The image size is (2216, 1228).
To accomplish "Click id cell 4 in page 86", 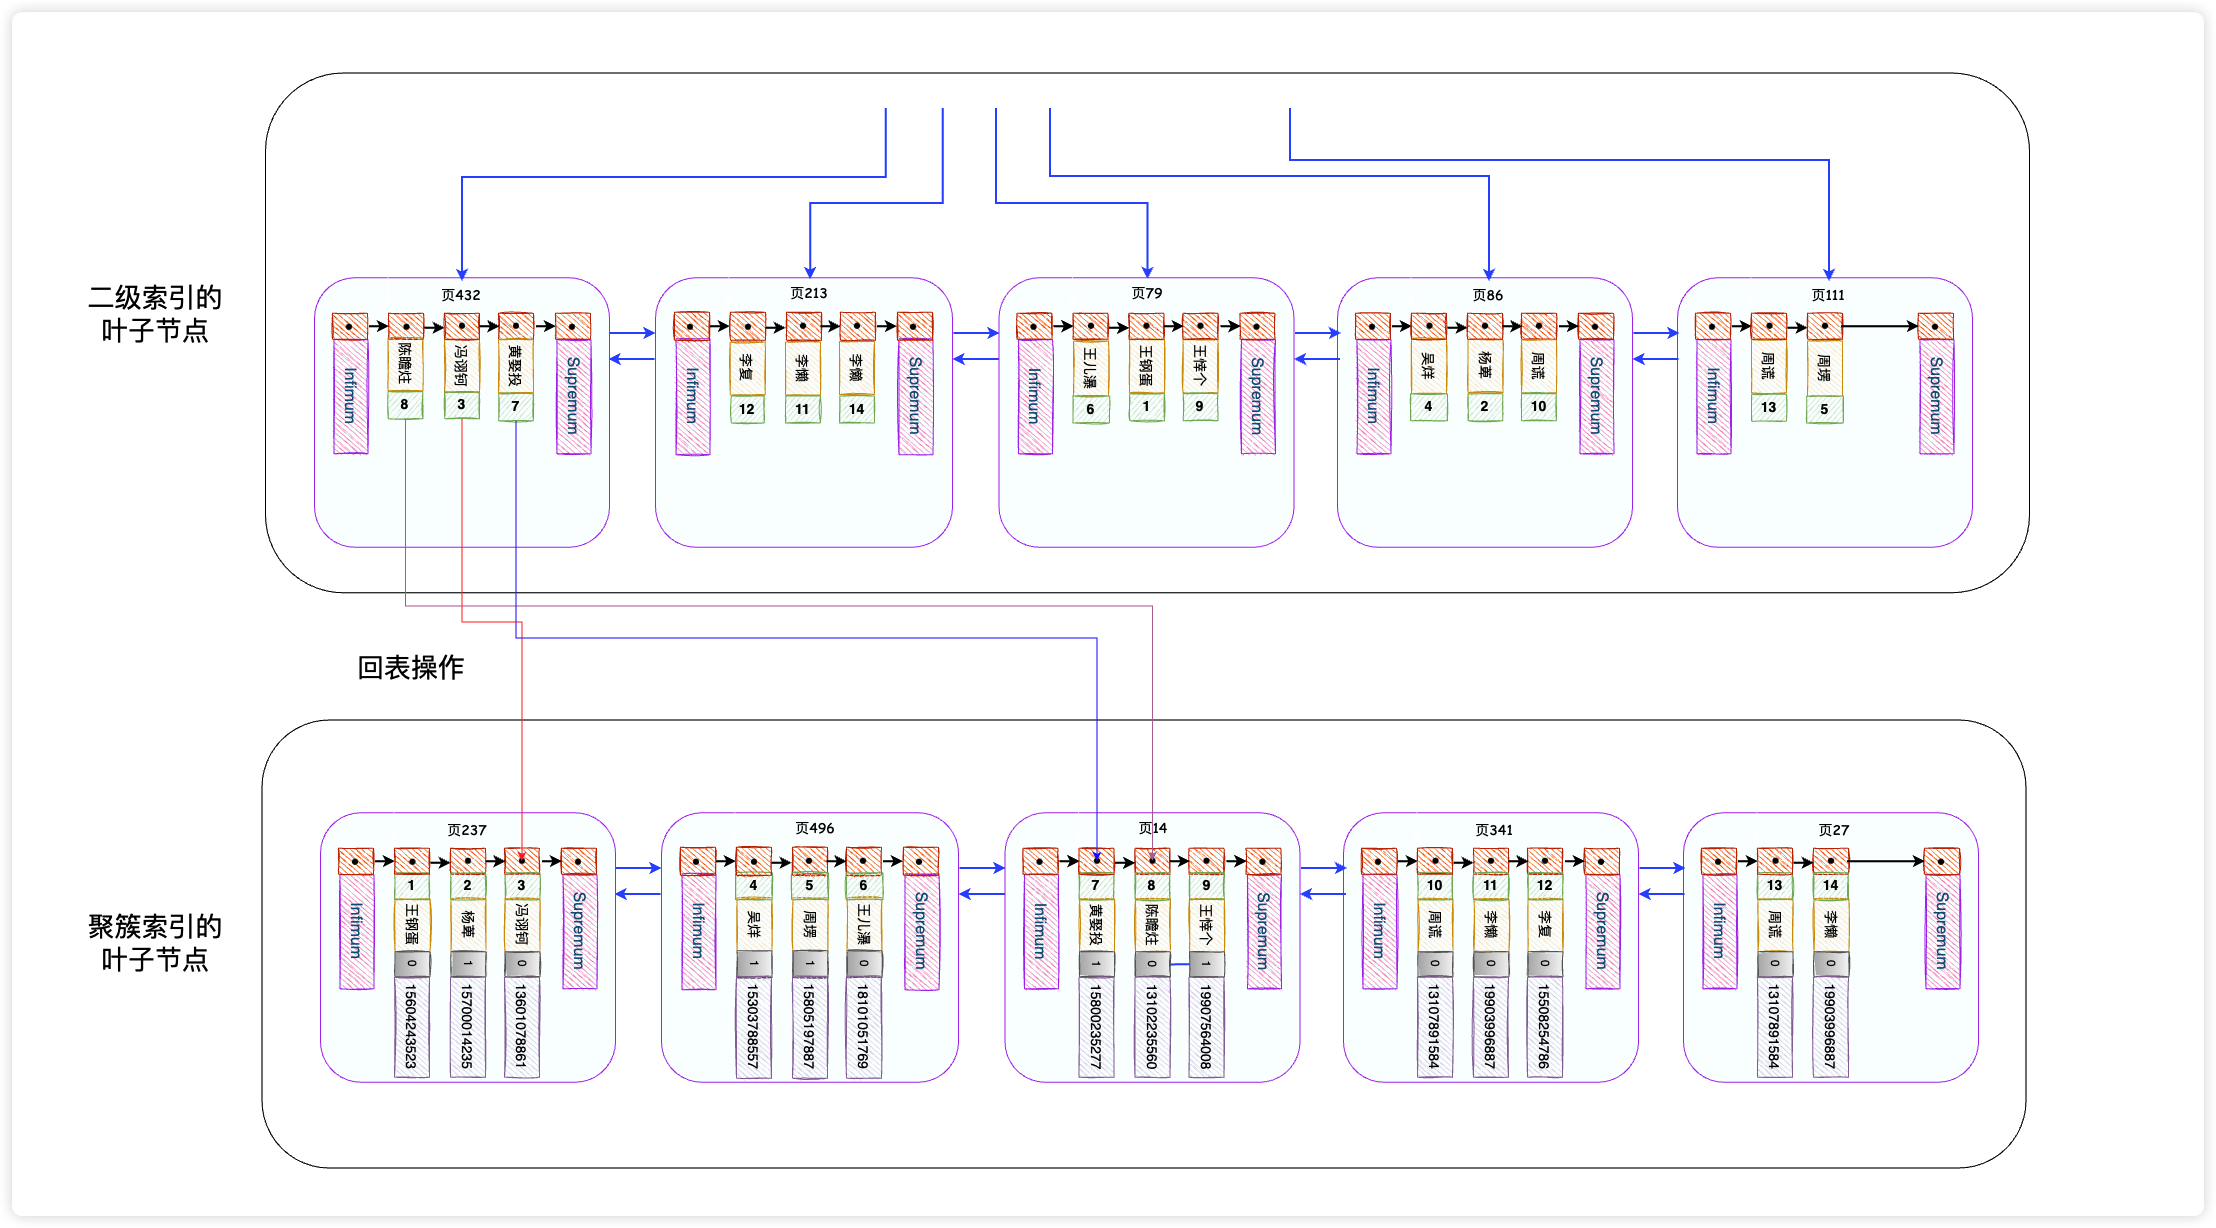I will pos(1428,407).
